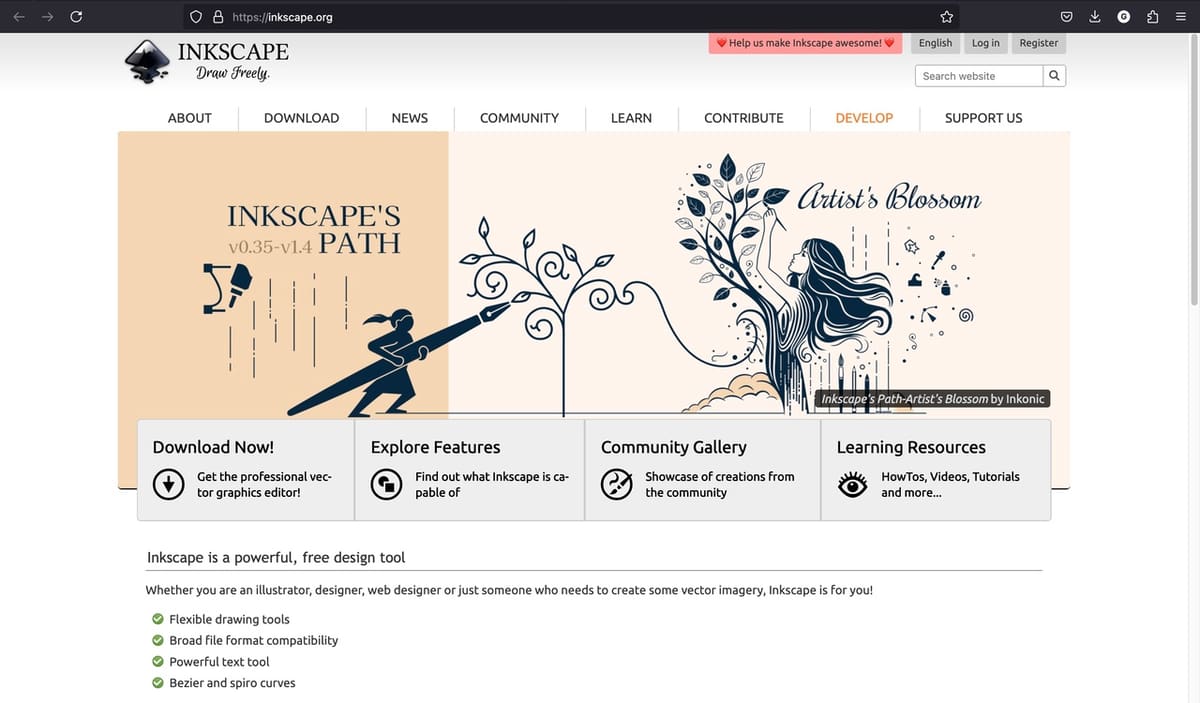Click 'Find out what Inkscape is capable of'
The image size is (1200, 703).
point(492,485)
